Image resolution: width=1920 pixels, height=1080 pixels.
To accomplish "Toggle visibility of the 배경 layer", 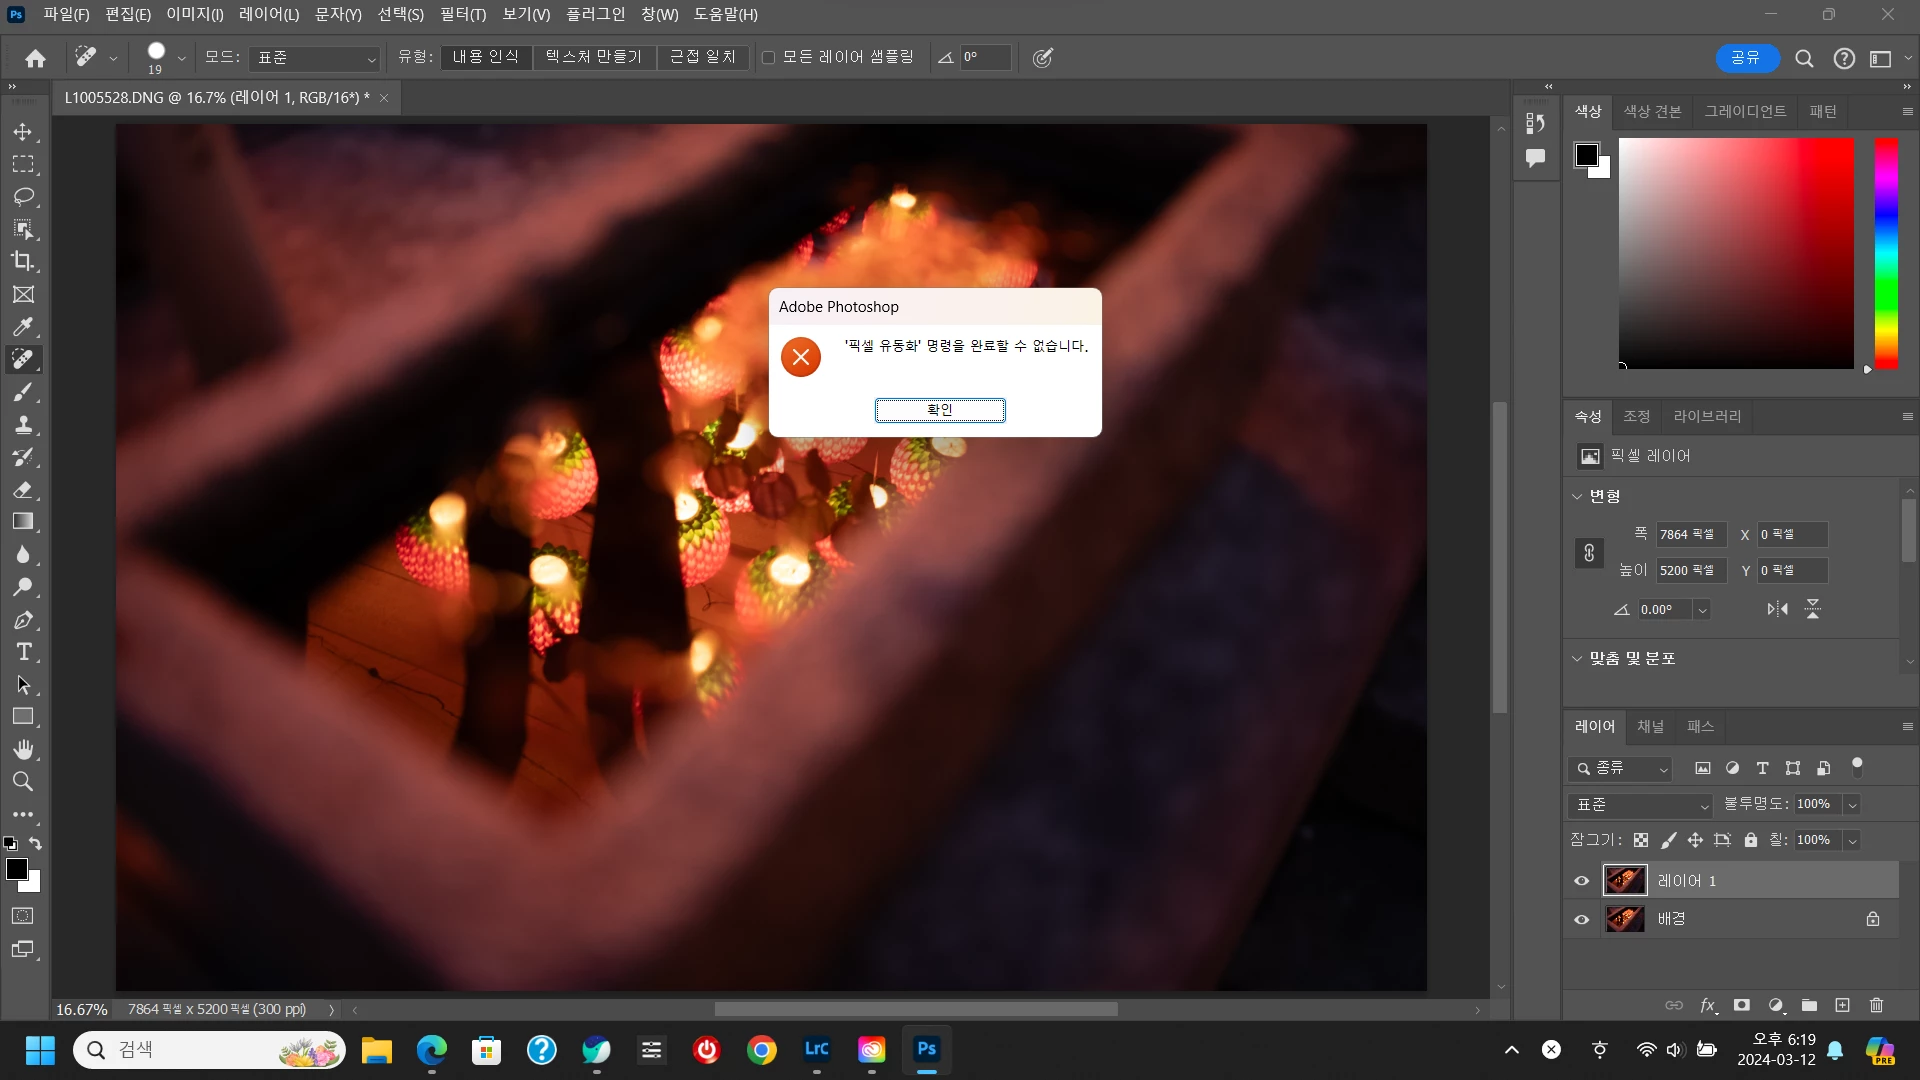I will (1581, 920).
